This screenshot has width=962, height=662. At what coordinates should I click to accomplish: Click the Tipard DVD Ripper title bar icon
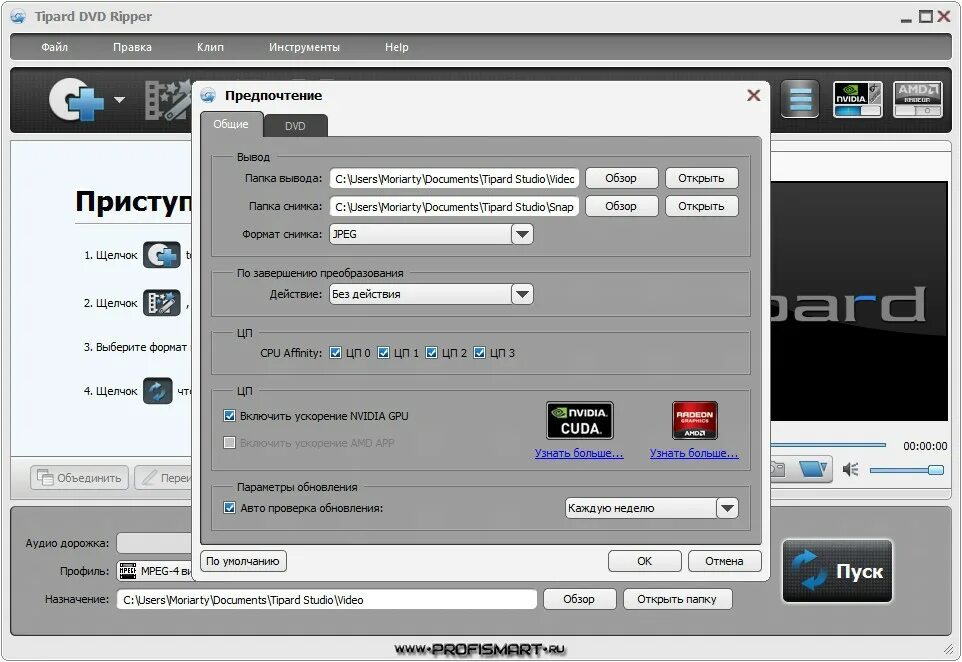(18, 17)
